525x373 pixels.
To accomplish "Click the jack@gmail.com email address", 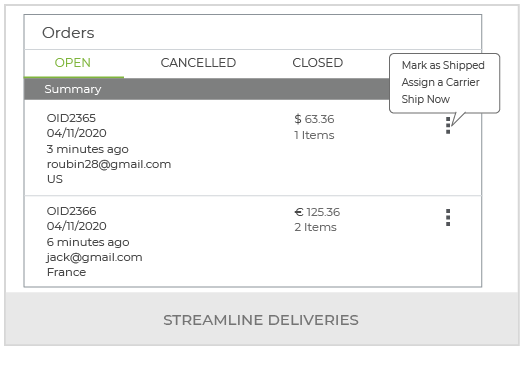I will 94,257.
